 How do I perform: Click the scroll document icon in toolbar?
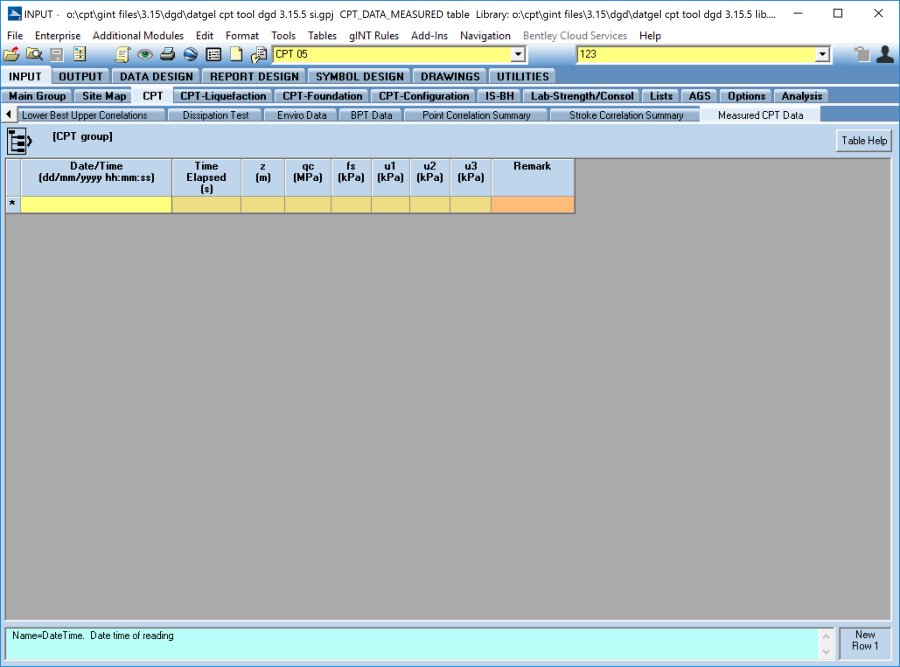click(x=123, y=55)
